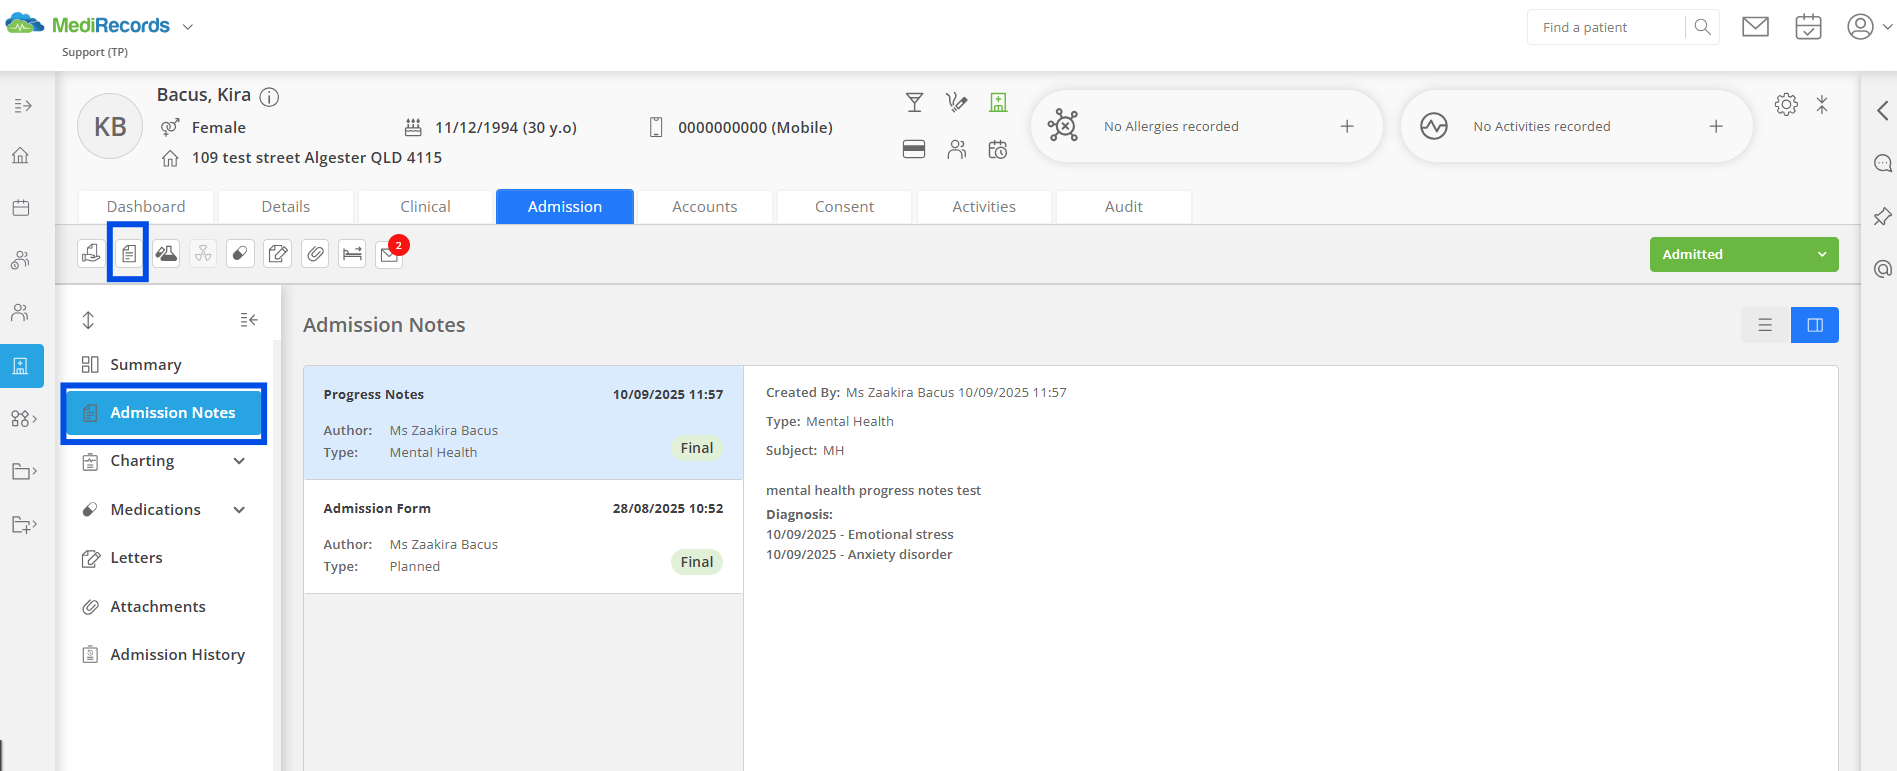Image resolution: width=1897 pixels, height=771 pixels.
Task: Click the payment card icon in patient header
Action: [x=914, y=149]
